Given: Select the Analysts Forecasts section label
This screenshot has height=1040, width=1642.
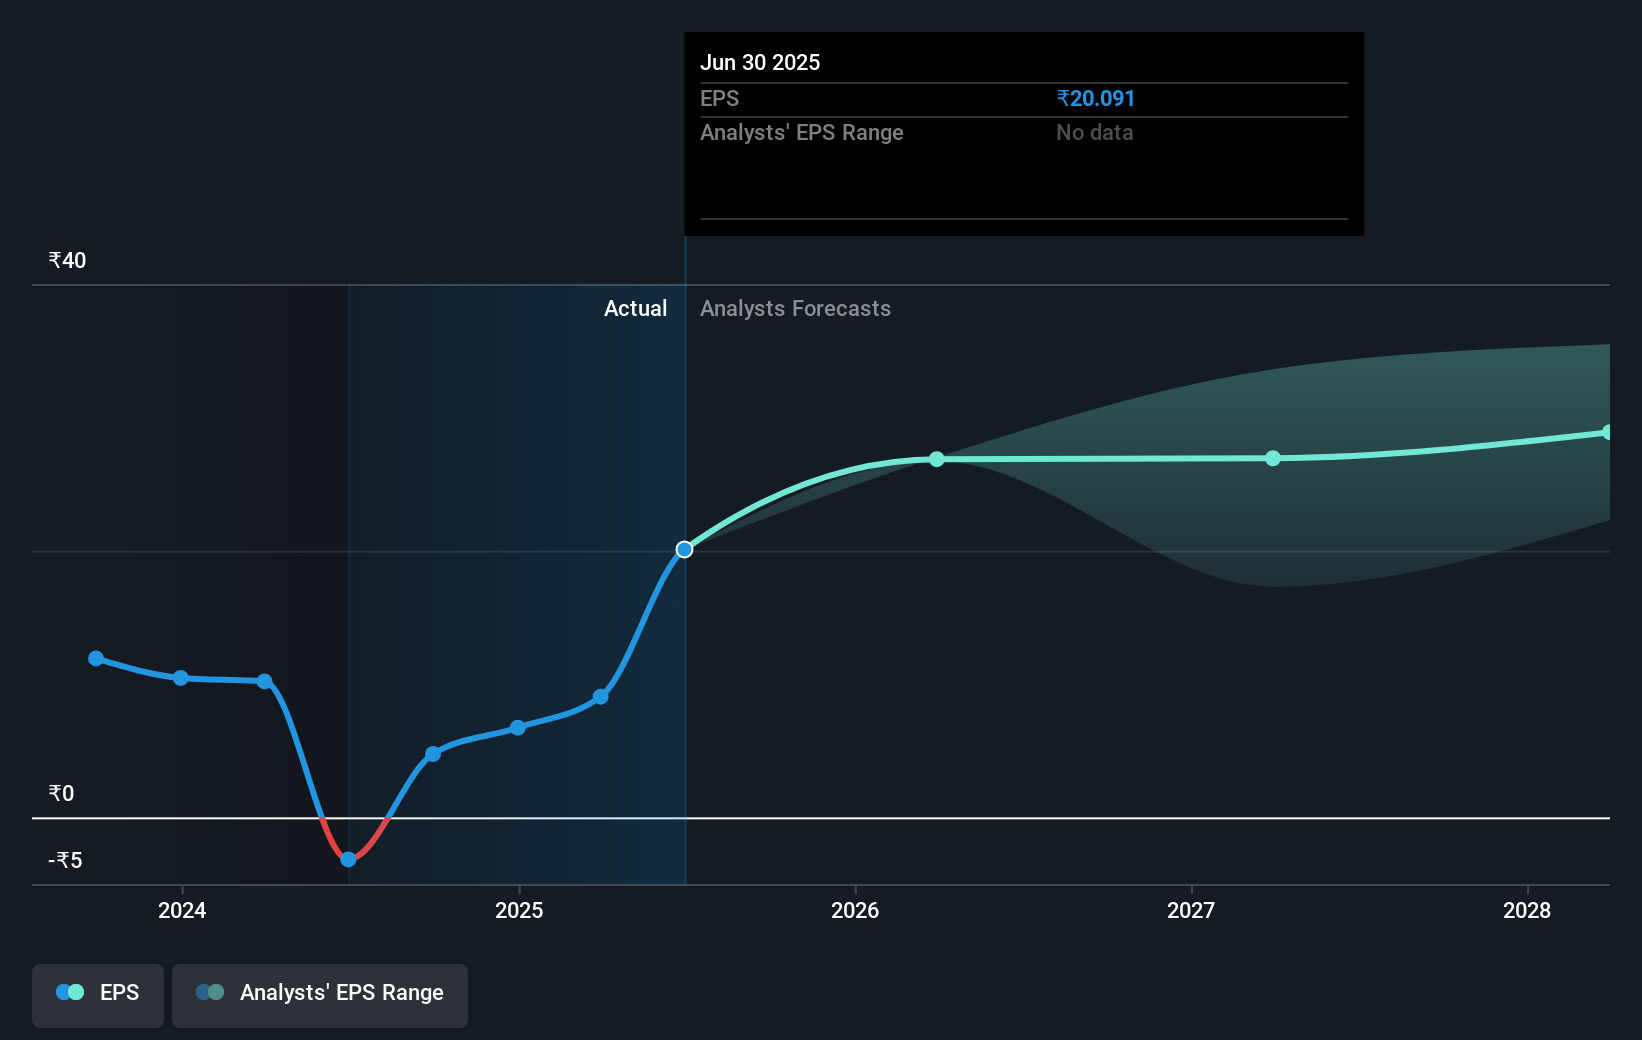Looking at the screenshot, I should click(795, 308).
